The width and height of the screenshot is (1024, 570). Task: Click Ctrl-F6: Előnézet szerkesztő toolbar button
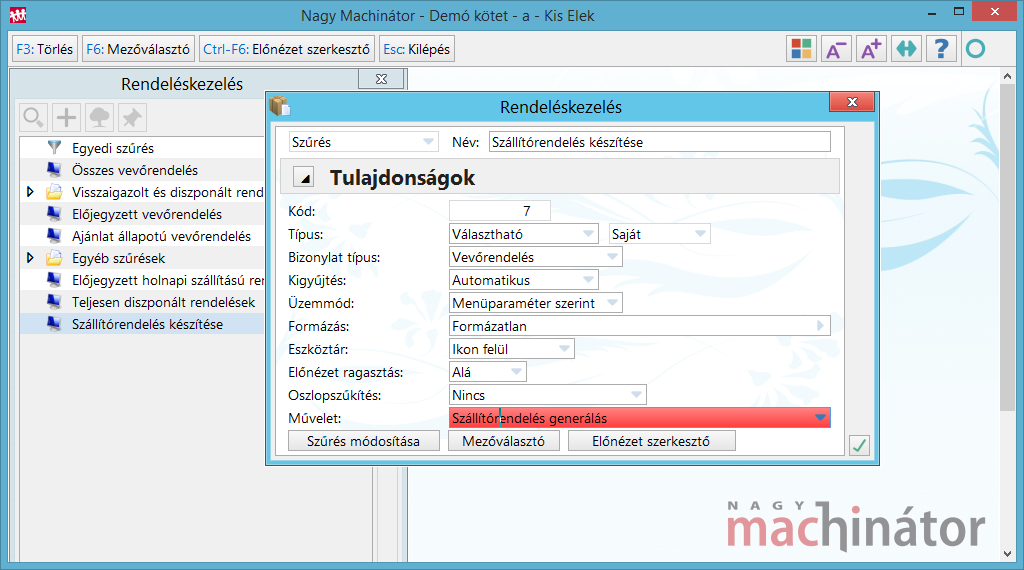coord(287,49)
